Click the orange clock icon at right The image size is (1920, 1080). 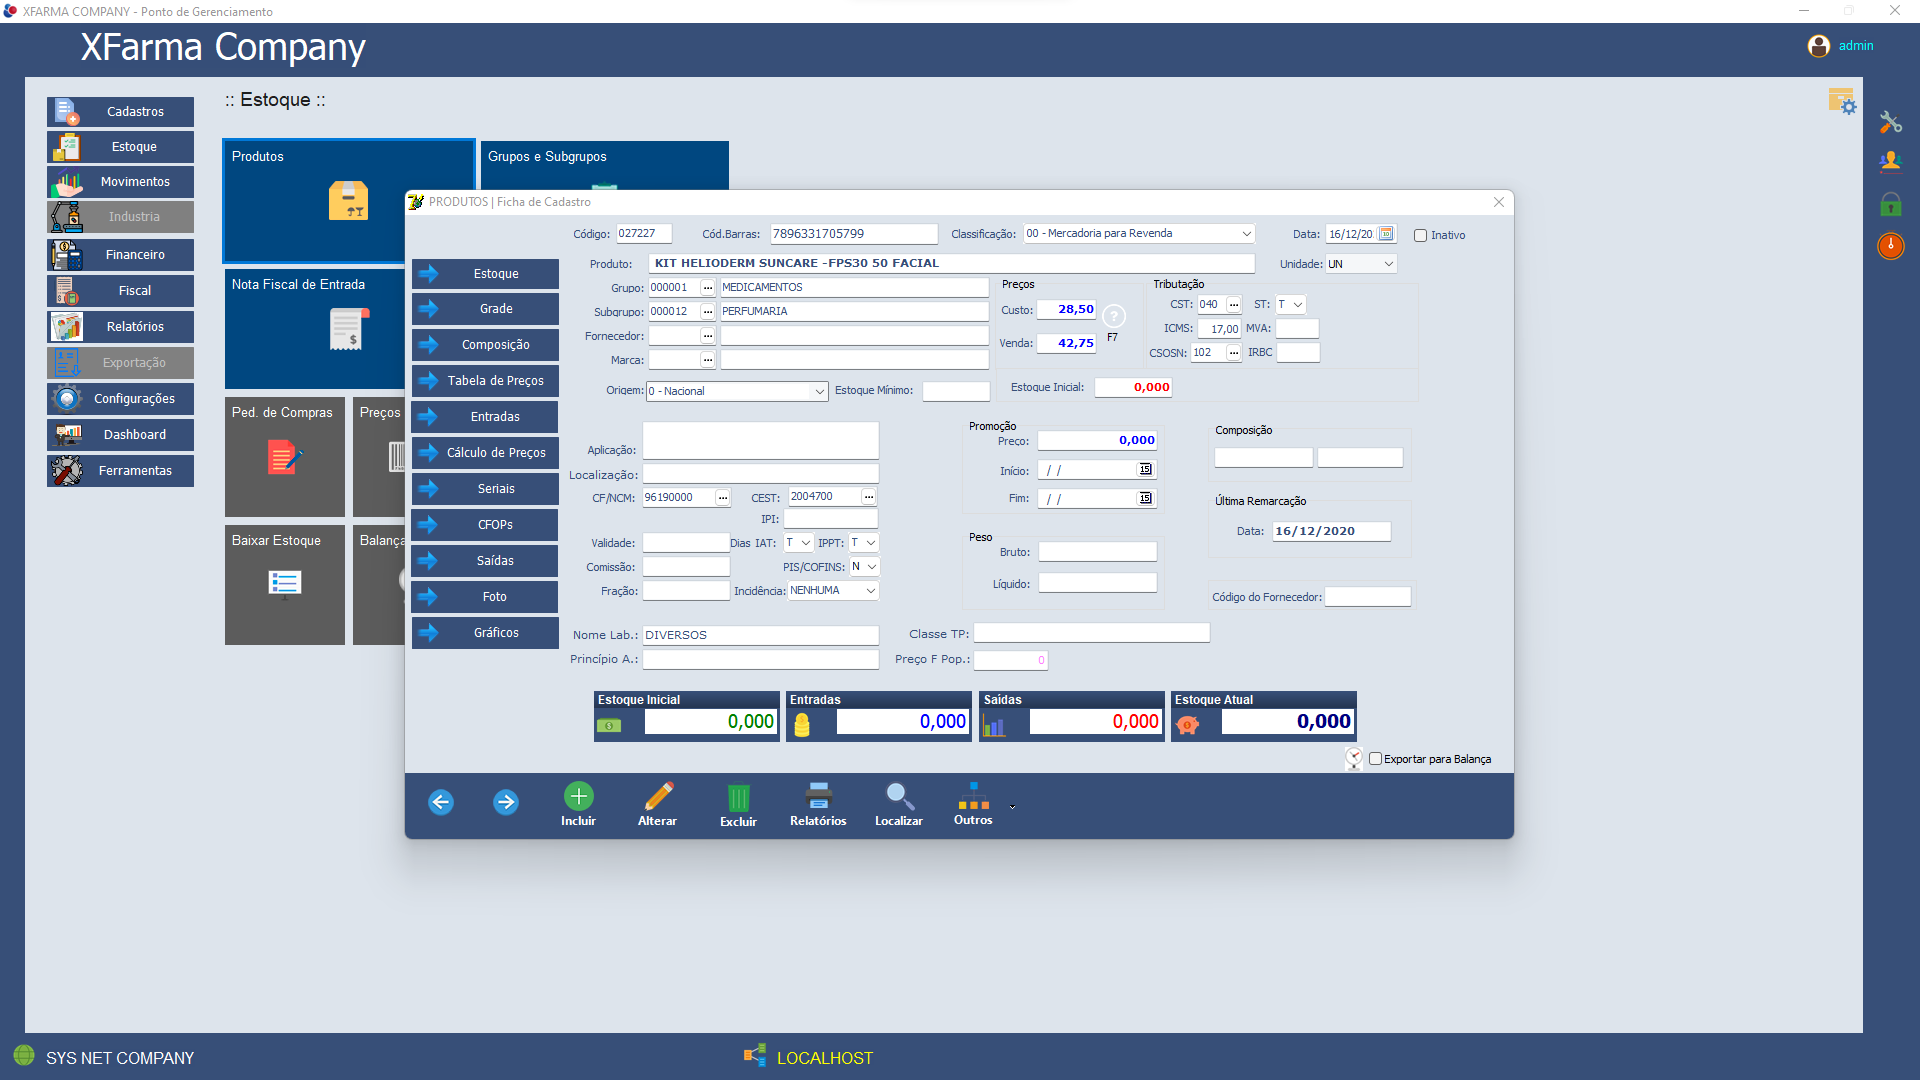click(1890, 246)
